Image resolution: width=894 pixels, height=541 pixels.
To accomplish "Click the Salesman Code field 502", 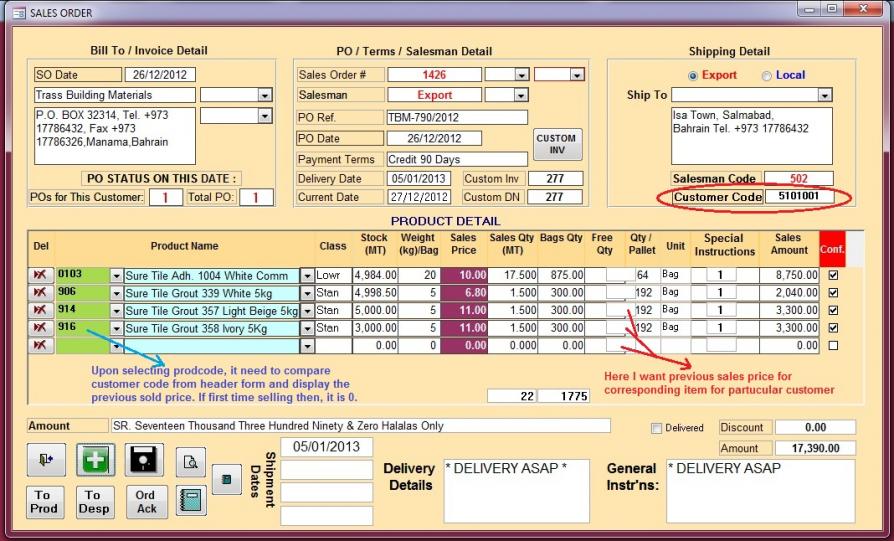I will (799, 178).
